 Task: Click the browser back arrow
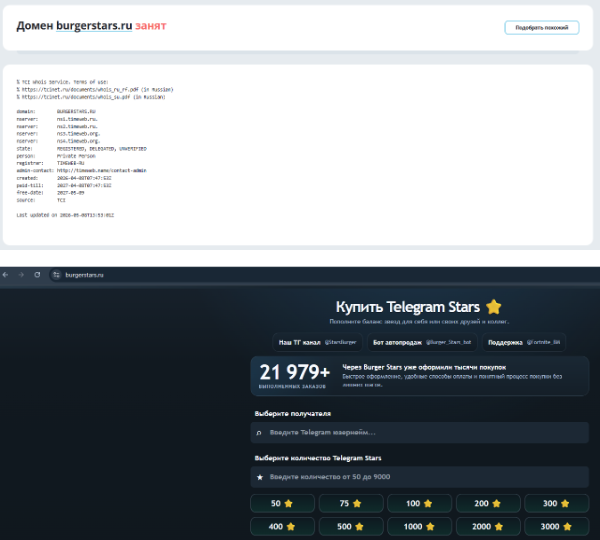tap(5, 275)
